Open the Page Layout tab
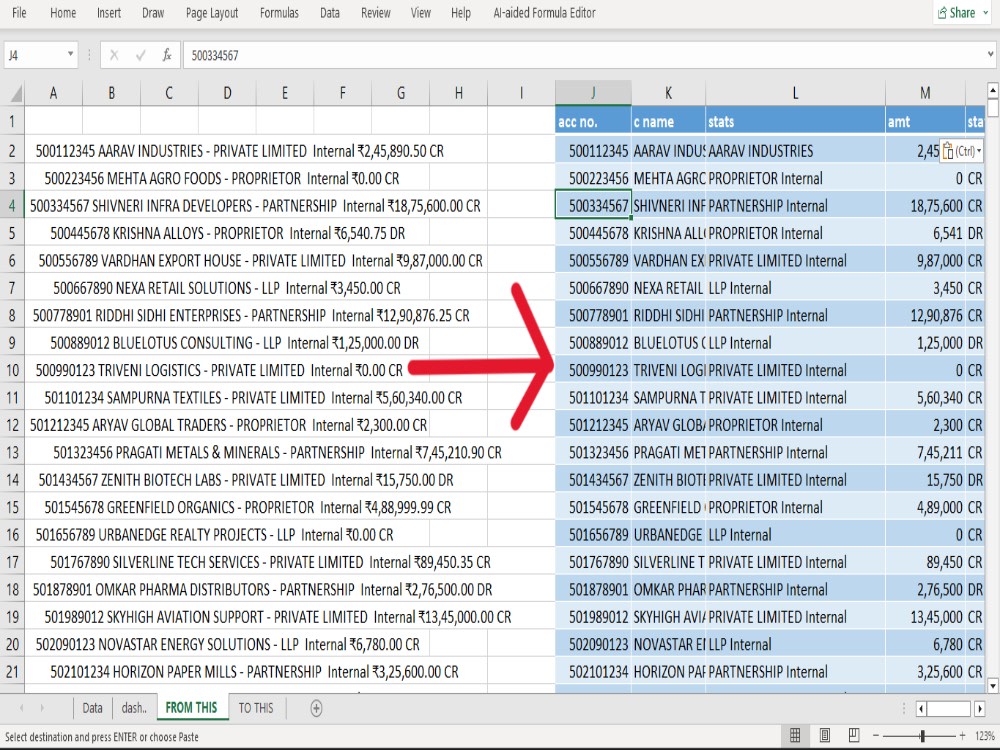Viewport: 1000px width, 750px height. [x=212, y=13]
